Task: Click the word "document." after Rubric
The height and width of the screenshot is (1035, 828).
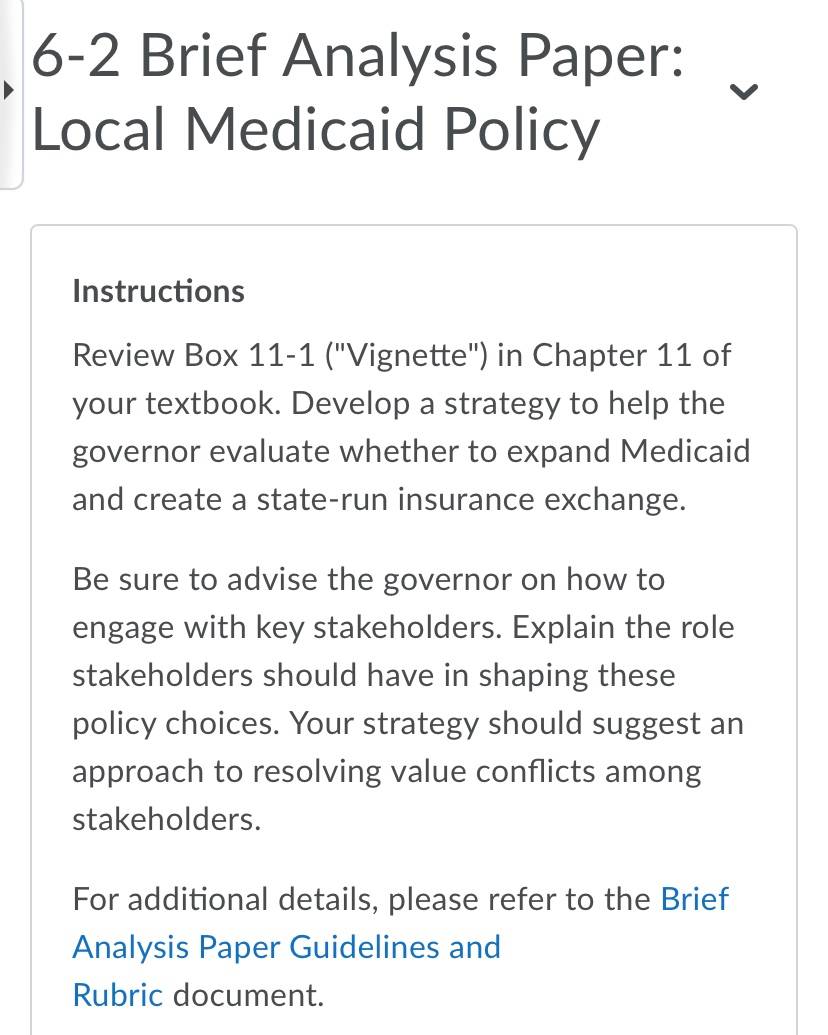Action: [x=248, y=995]
